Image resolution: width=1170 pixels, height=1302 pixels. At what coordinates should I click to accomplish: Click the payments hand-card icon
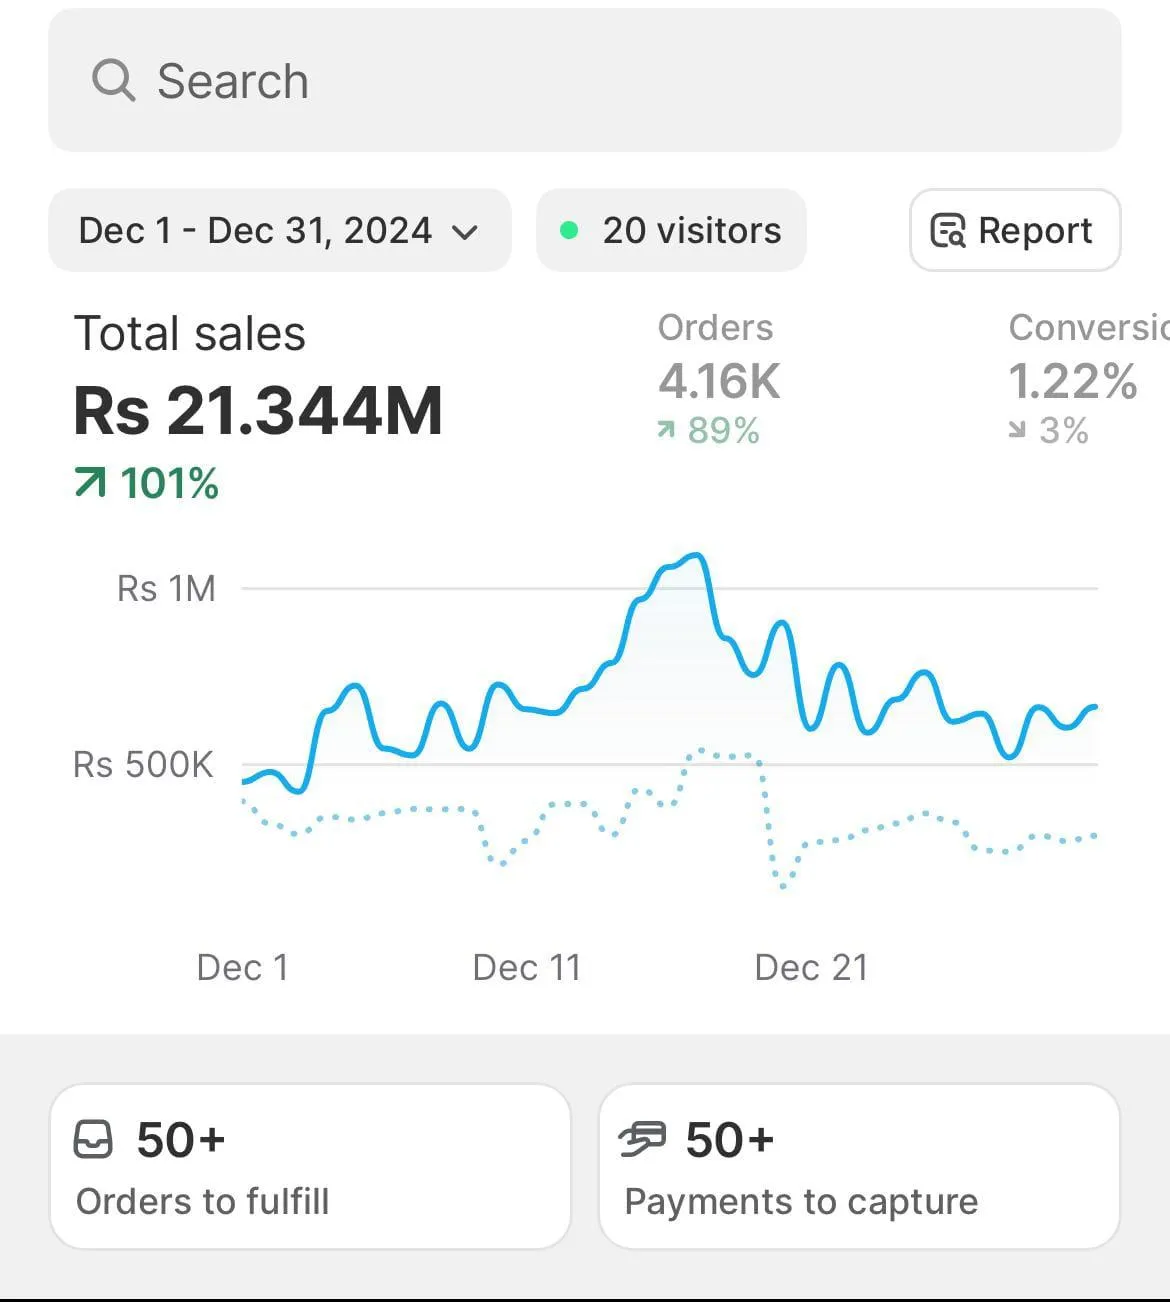click(642, 1139)
